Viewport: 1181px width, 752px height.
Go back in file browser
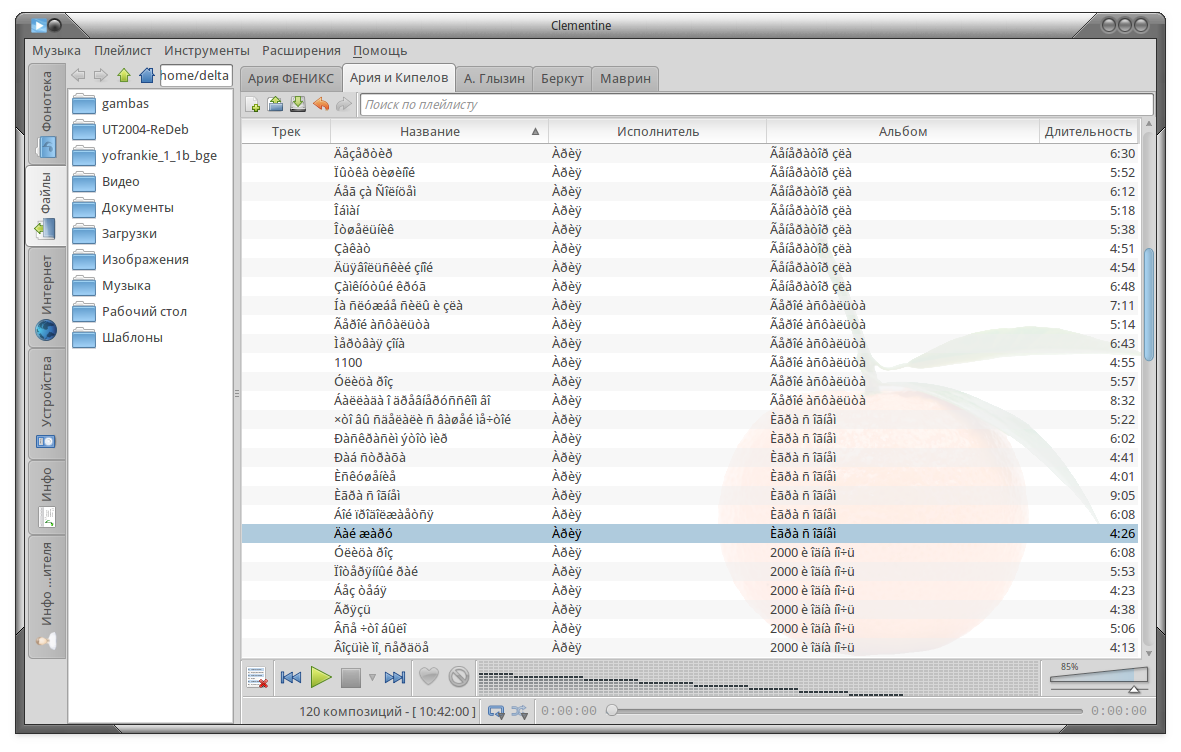pyautogui.click(x=78, y=75)
